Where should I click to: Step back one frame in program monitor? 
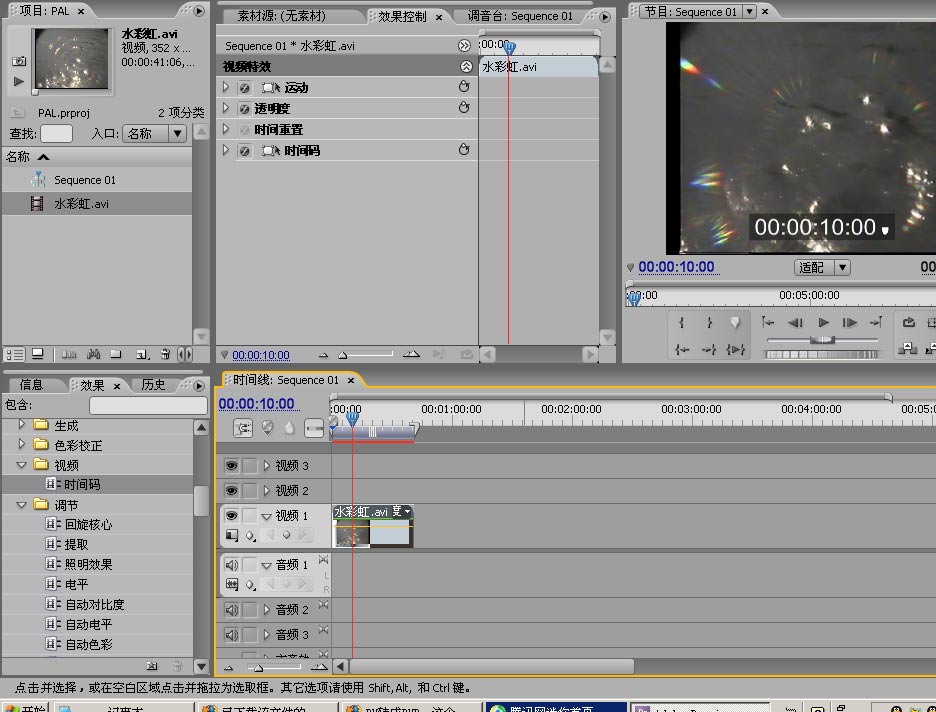[795, 323]
